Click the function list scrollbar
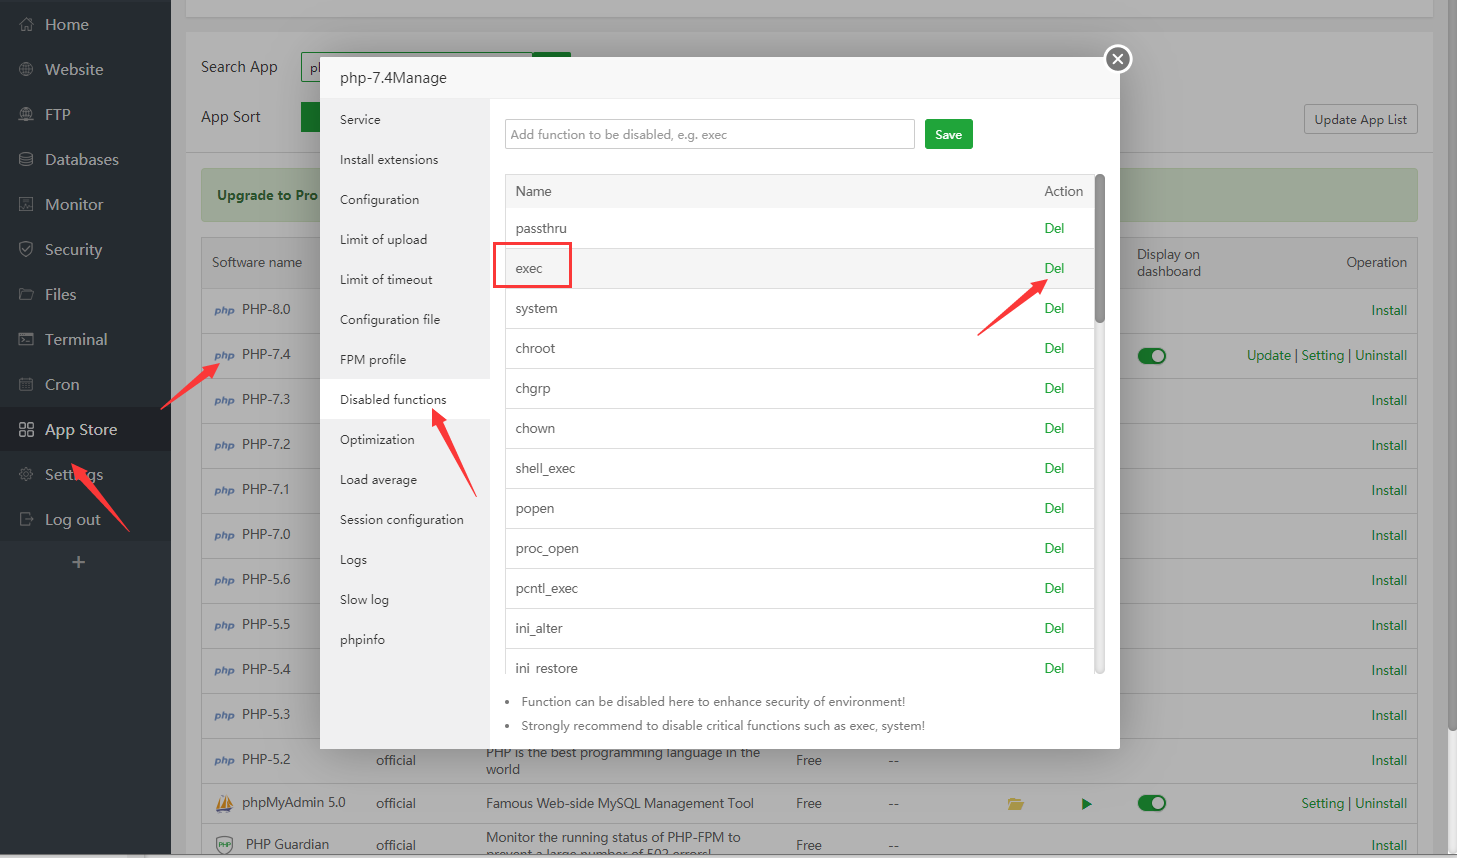Image resolution: width=1457 pixels, height=858 pixels. 1100,250
